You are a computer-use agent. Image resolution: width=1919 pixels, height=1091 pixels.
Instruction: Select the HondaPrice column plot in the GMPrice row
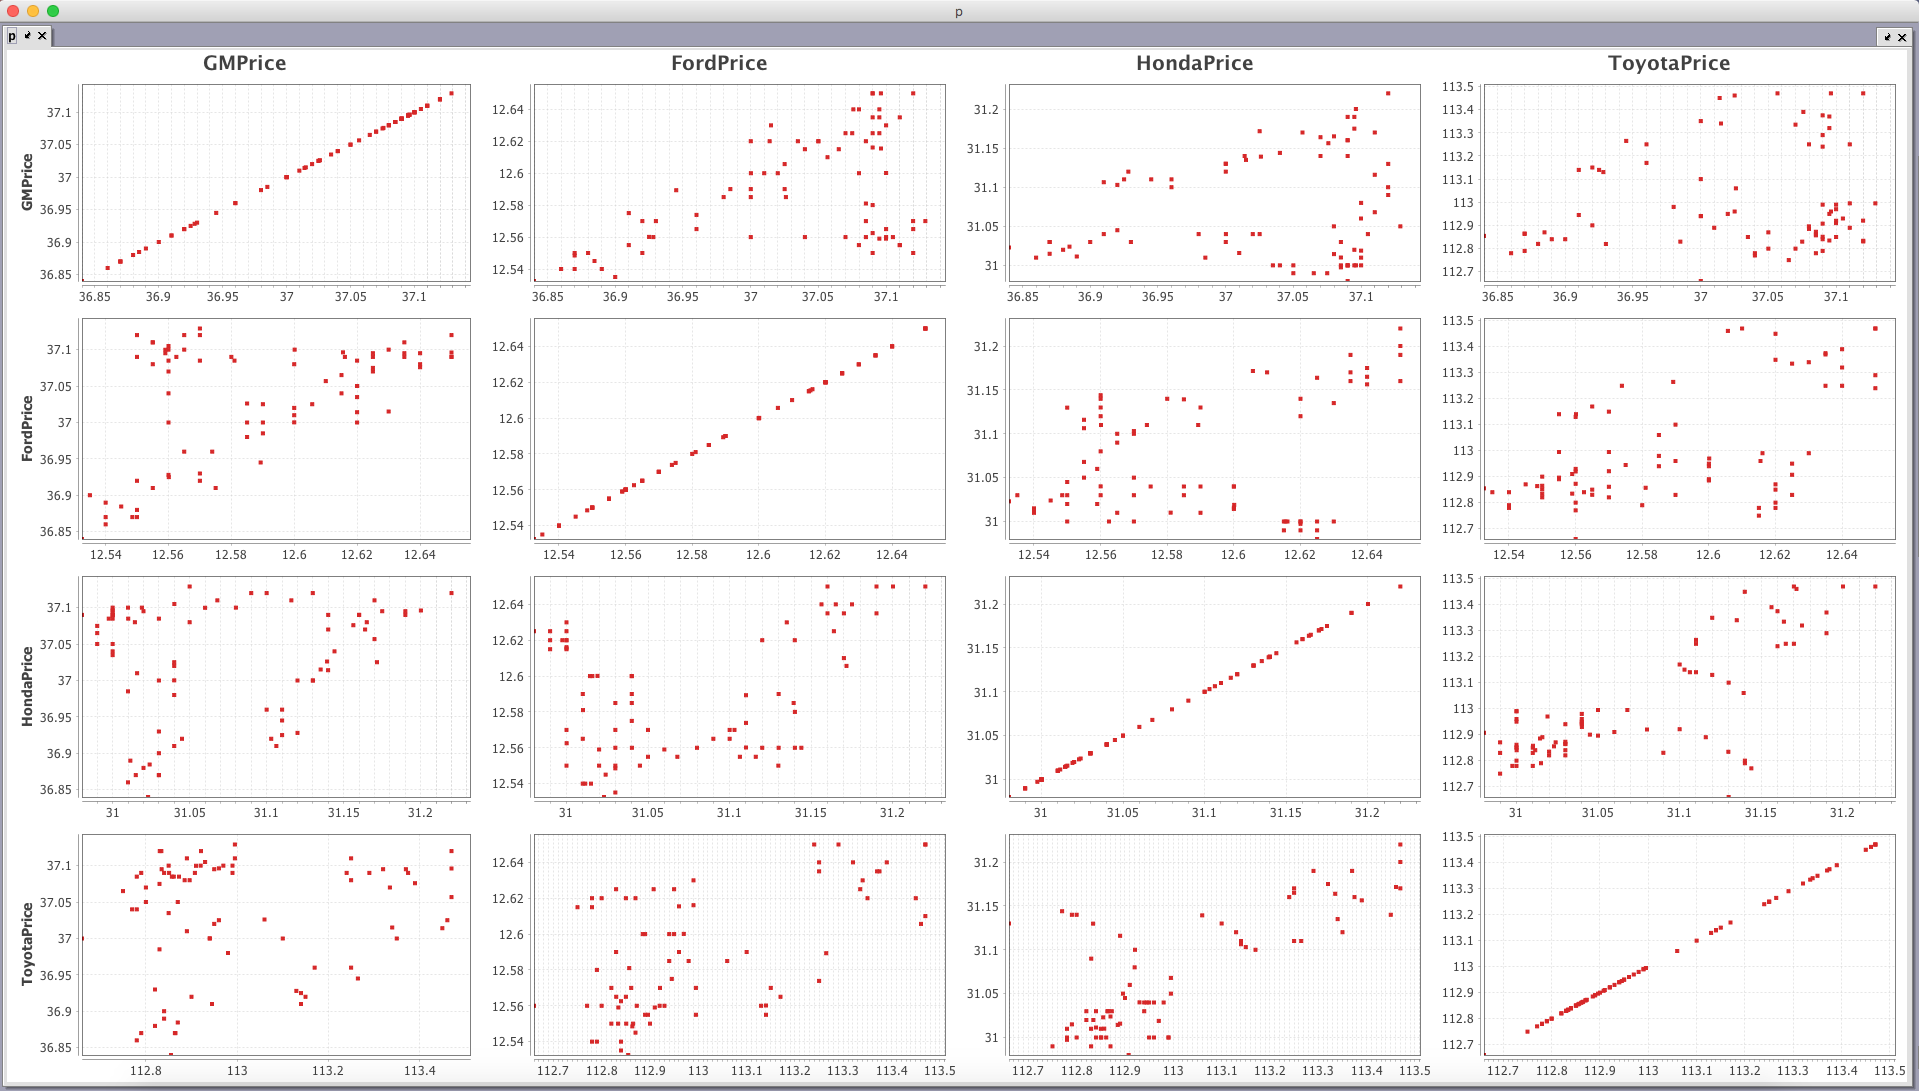(x=1215, y=183)
